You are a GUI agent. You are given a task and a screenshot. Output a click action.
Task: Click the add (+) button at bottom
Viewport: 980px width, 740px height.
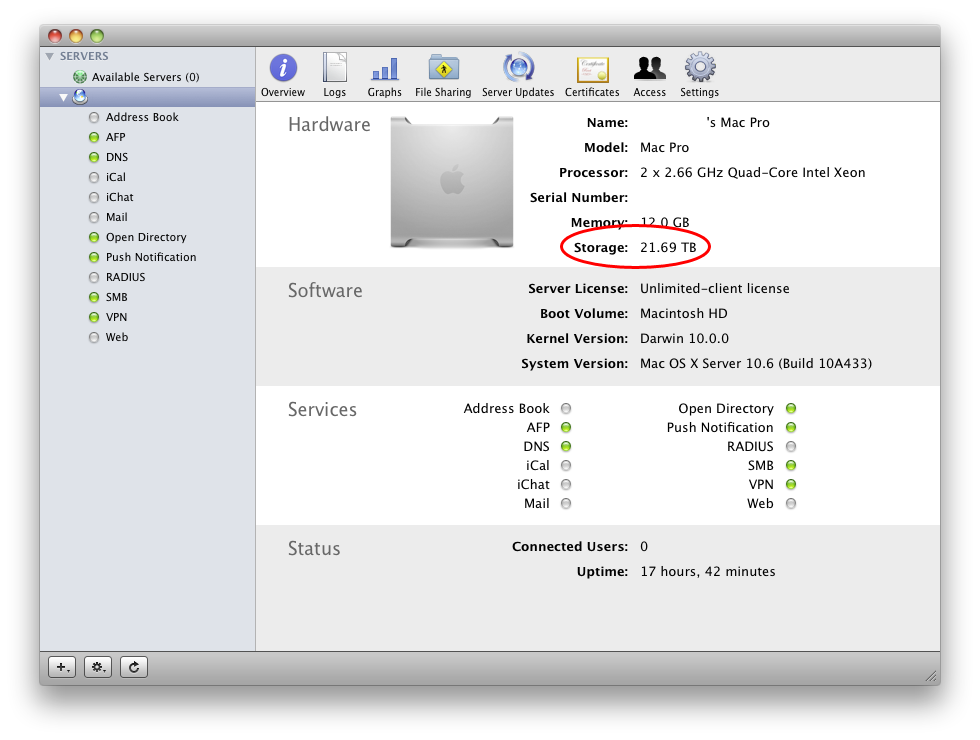[62, 667]
